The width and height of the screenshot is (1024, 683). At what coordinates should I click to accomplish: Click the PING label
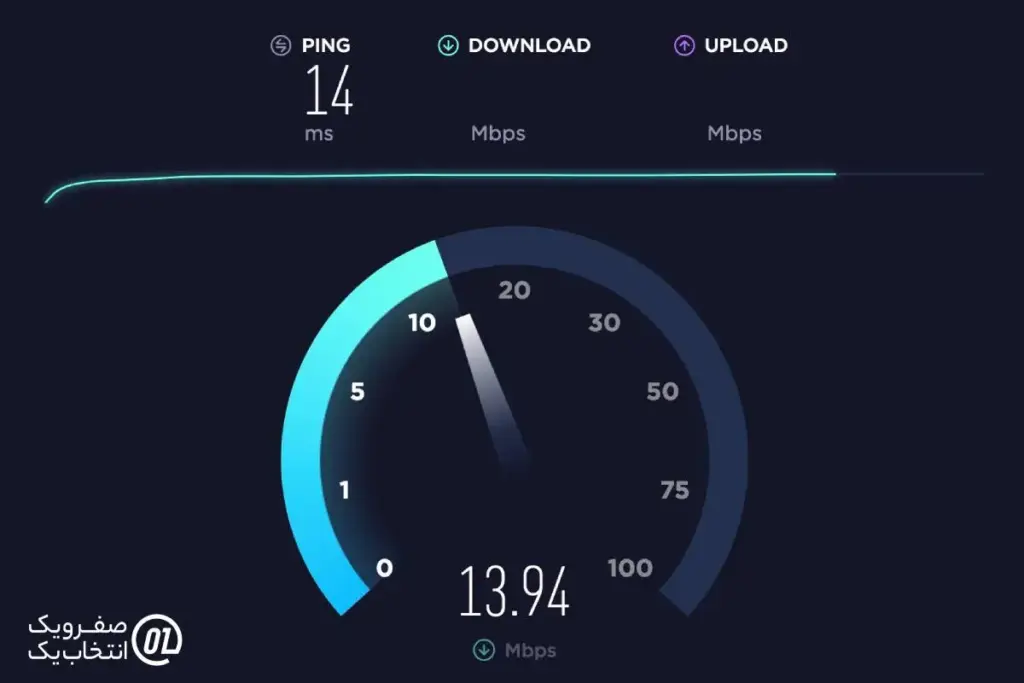click(x=326, y=46)
